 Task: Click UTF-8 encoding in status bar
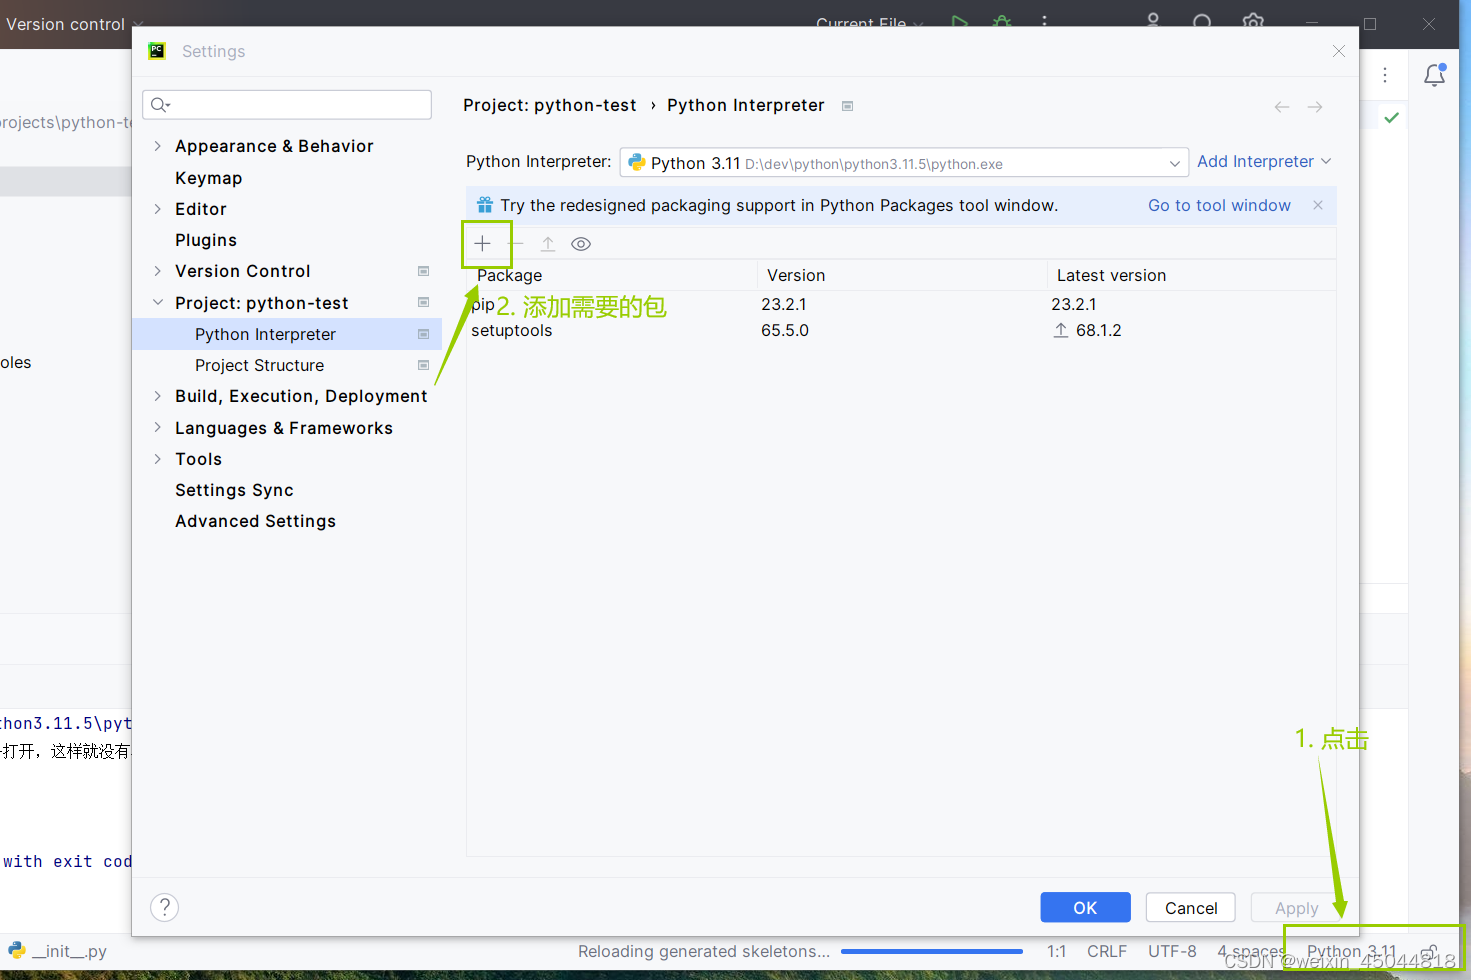(x=1172, y=951)
